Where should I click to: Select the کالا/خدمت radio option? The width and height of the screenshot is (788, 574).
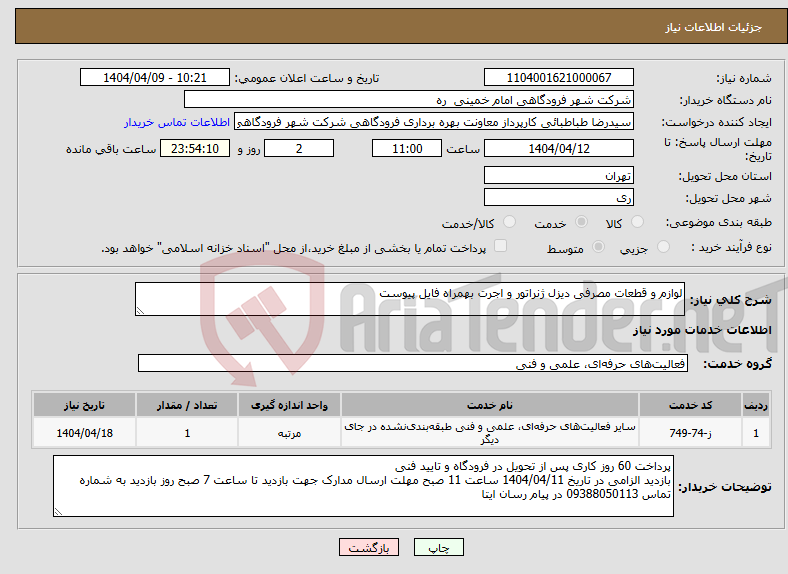pos(510,222)
